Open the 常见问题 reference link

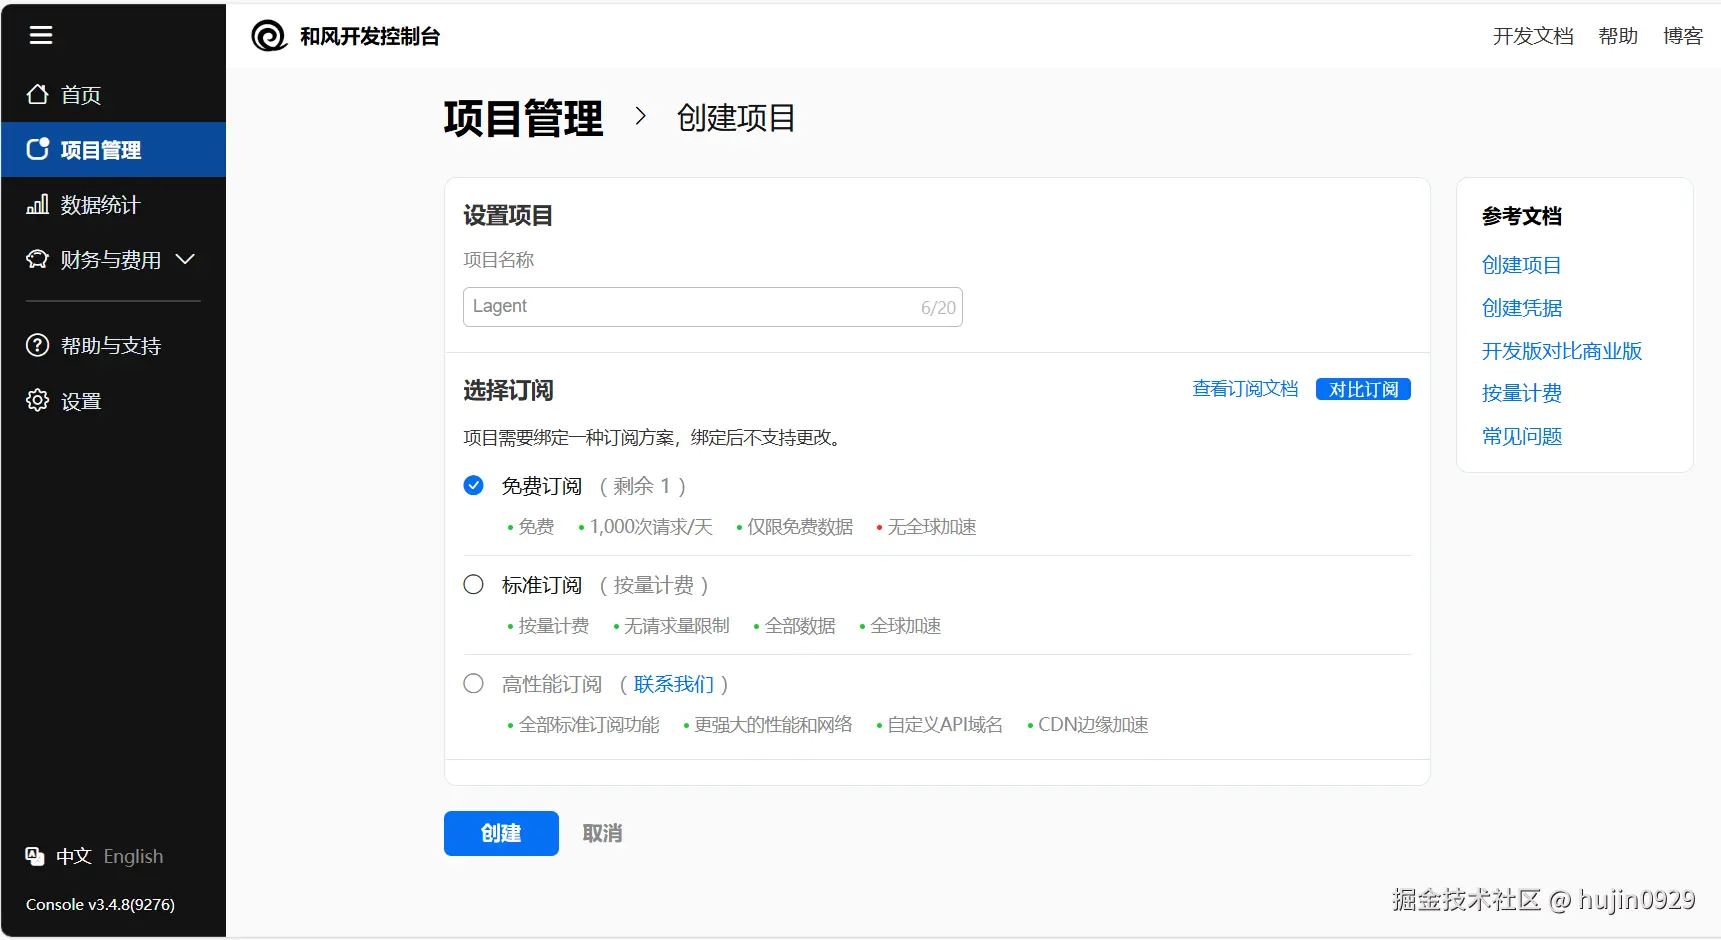(x=1520, y=436)
